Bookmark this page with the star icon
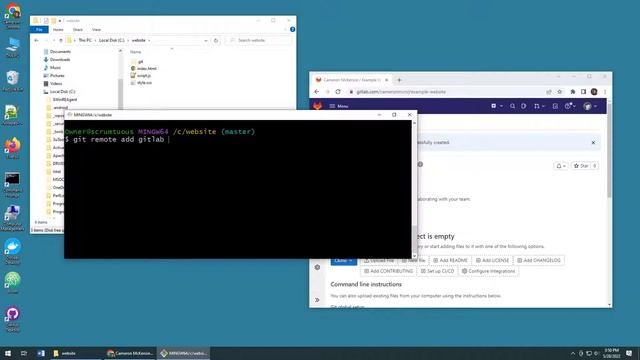This screenshot has width=640, height=360. point(560,92)
